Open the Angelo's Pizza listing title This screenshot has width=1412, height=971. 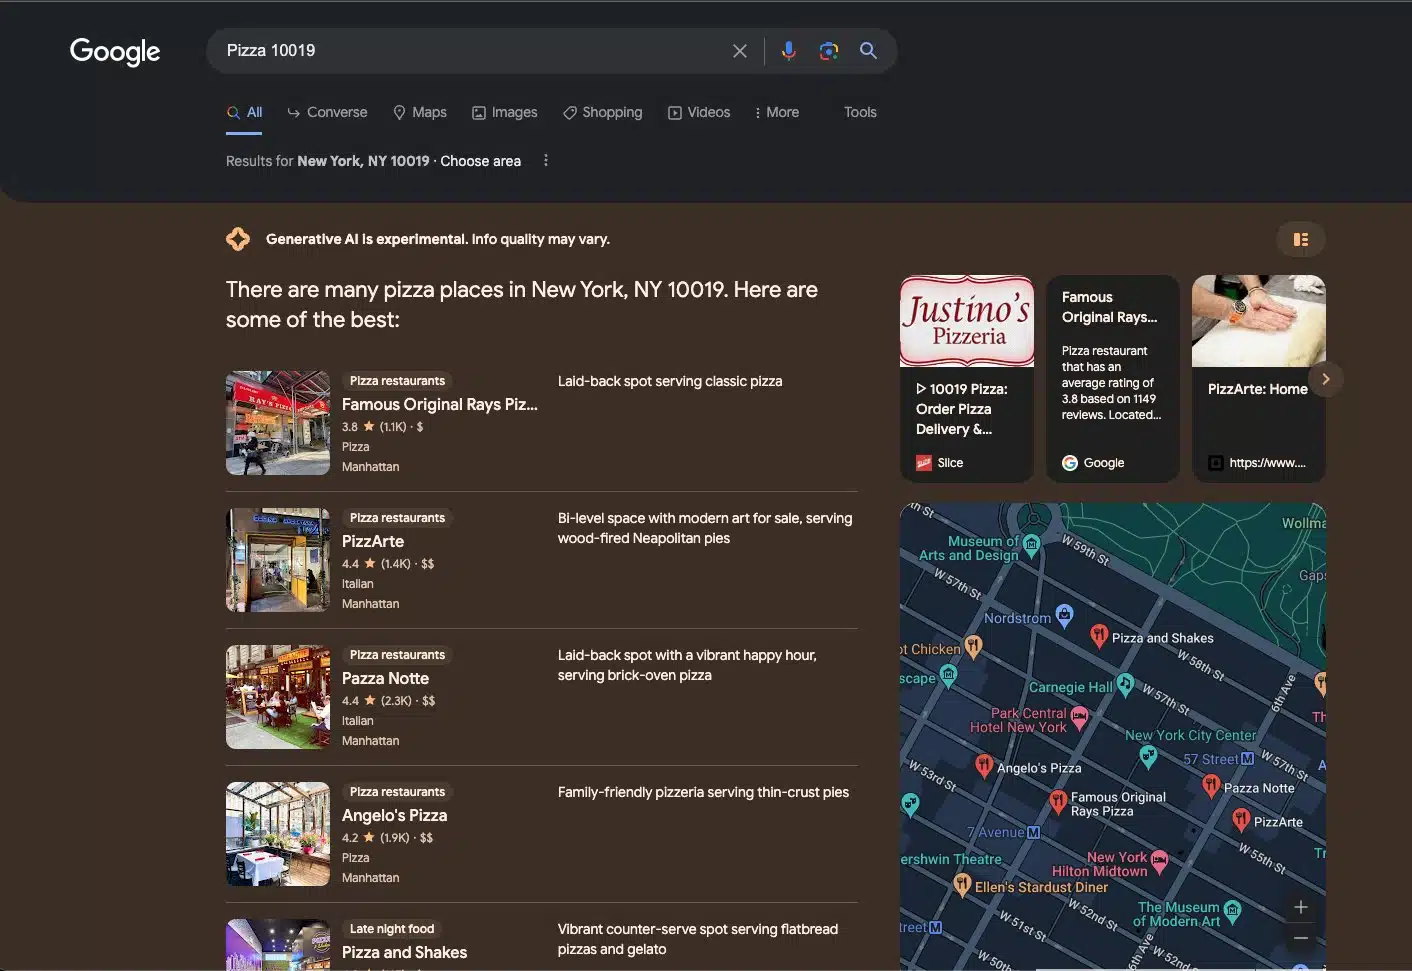(394, 815)
